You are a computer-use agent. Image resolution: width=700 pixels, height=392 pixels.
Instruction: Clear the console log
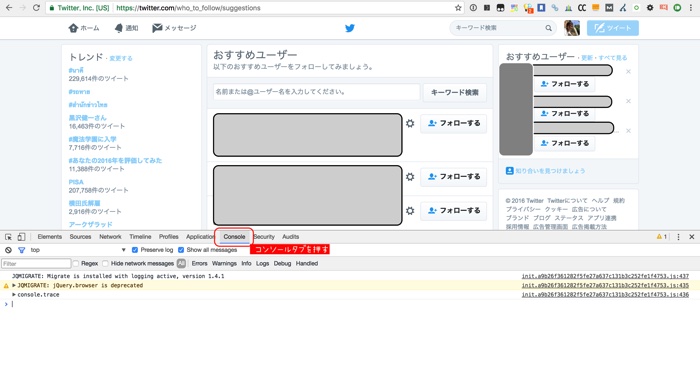pos(8,250)
